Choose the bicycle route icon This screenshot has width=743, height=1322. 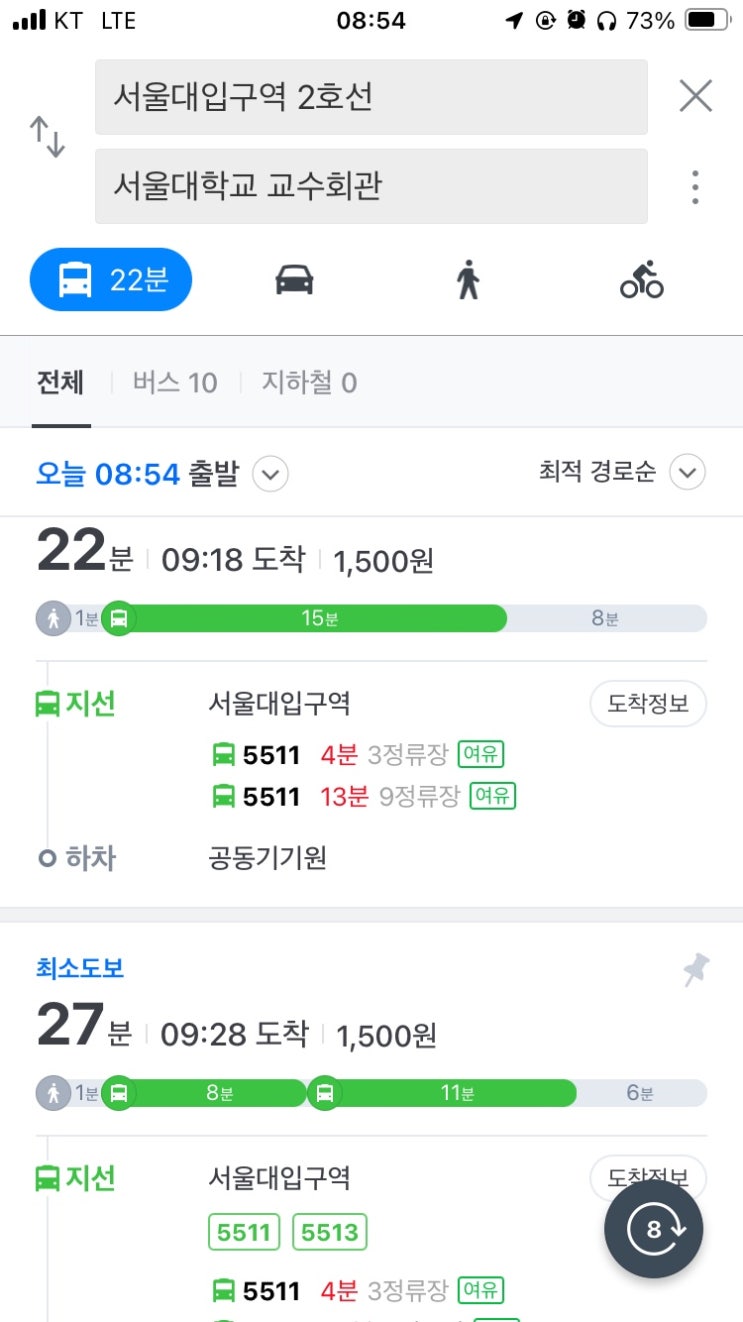tap(641, 280)
